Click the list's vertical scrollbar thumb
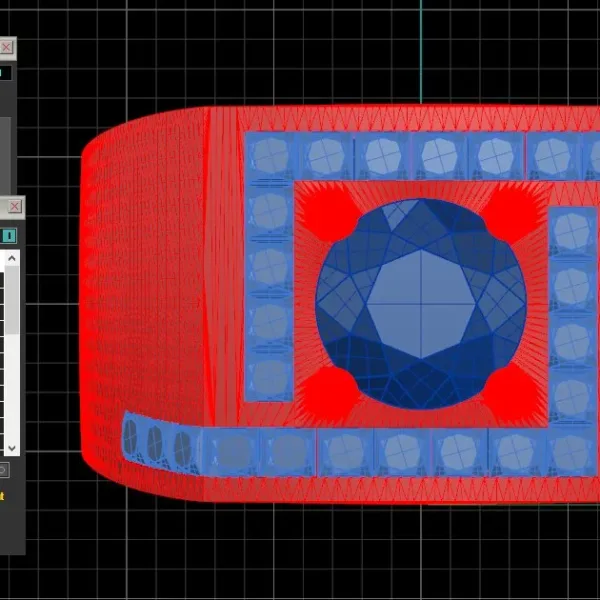 pyautogui.click(x=12, y=300)
